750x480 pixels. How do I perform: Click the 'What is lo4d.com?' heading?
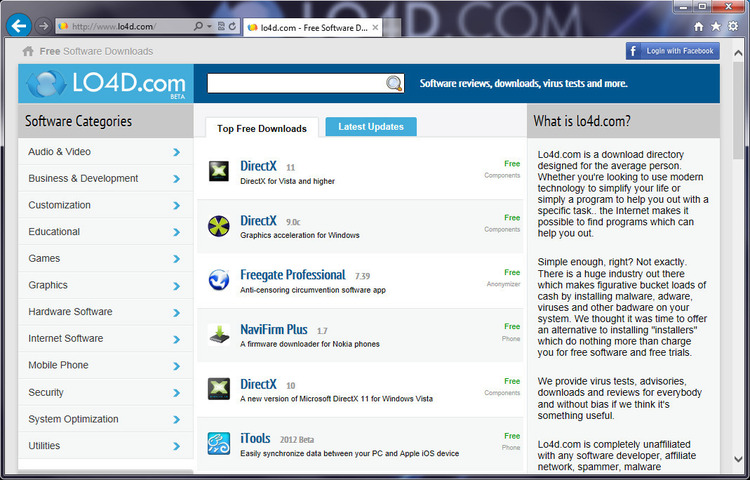[x=582, y=121]
